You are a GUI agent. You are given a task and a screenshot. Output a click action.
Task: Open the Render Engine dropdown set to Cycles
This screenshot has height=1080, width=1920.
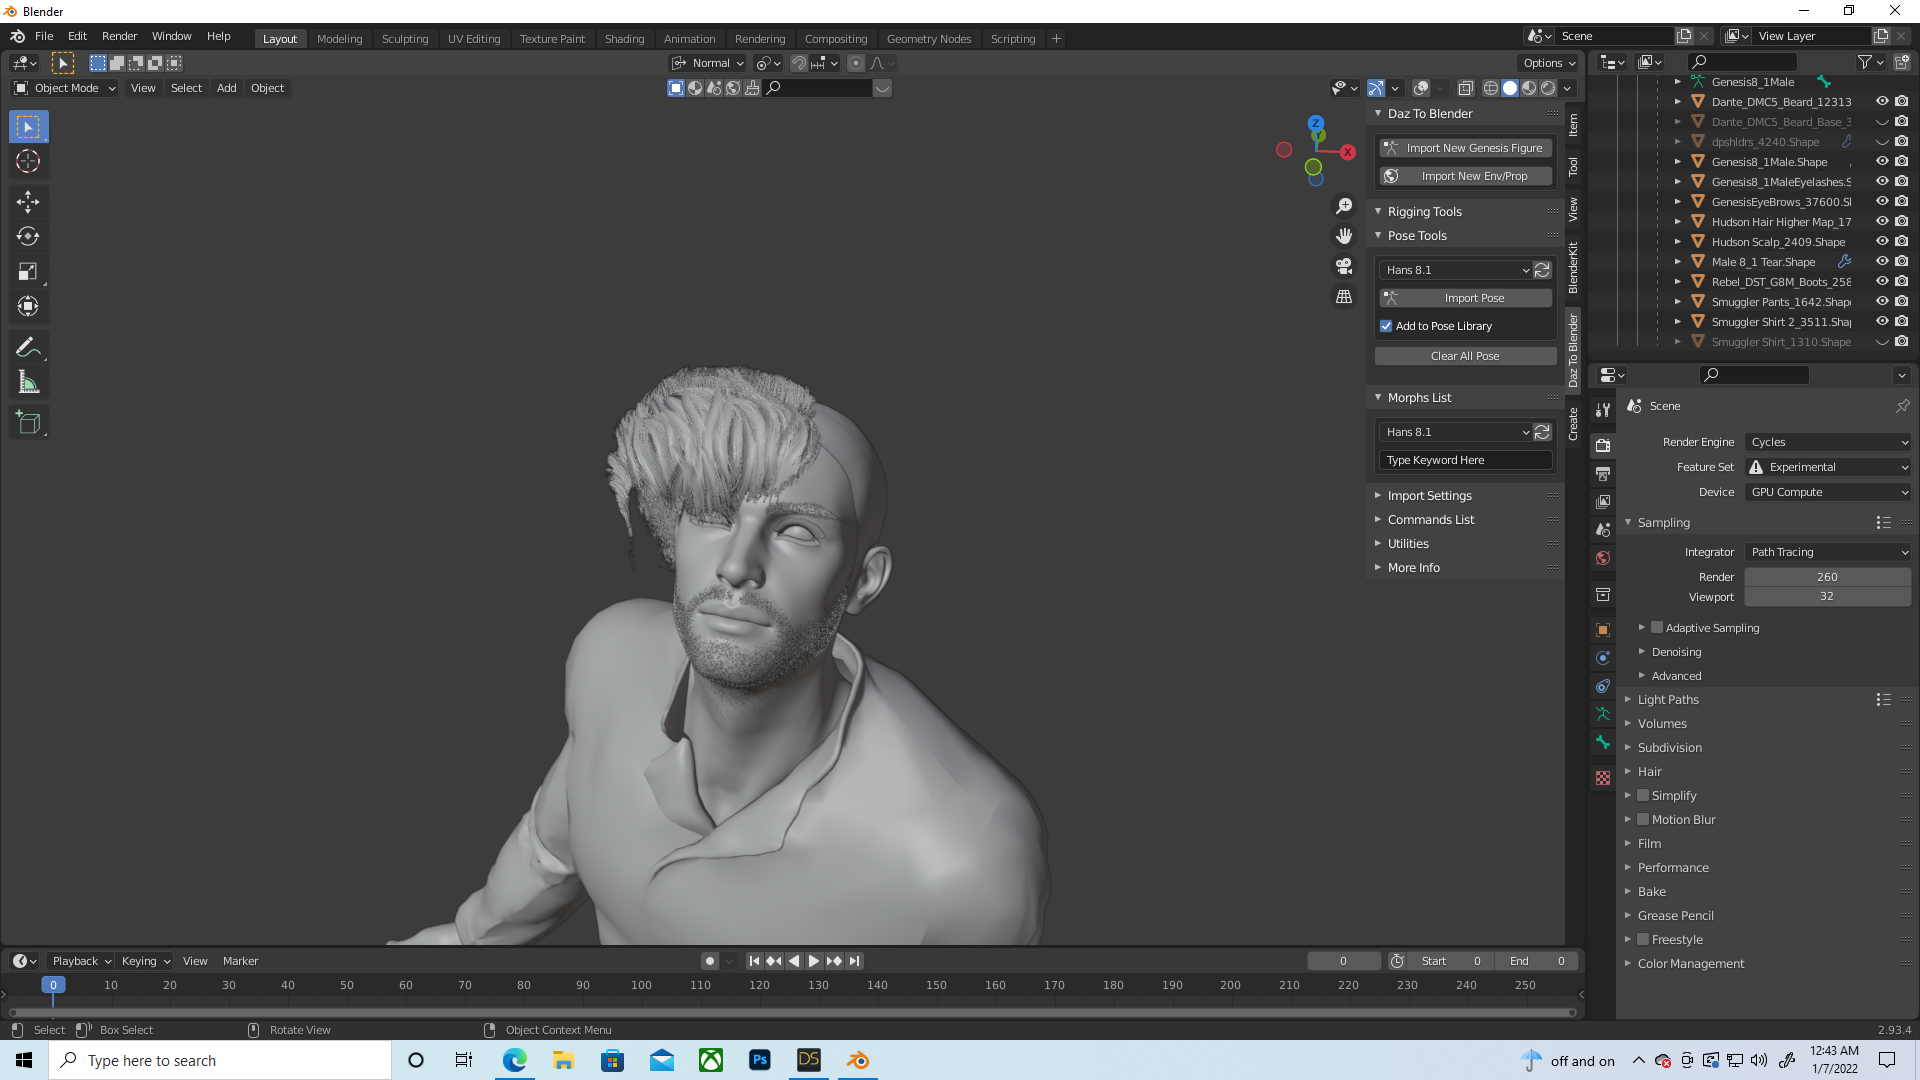click(x=1827, y=442)
